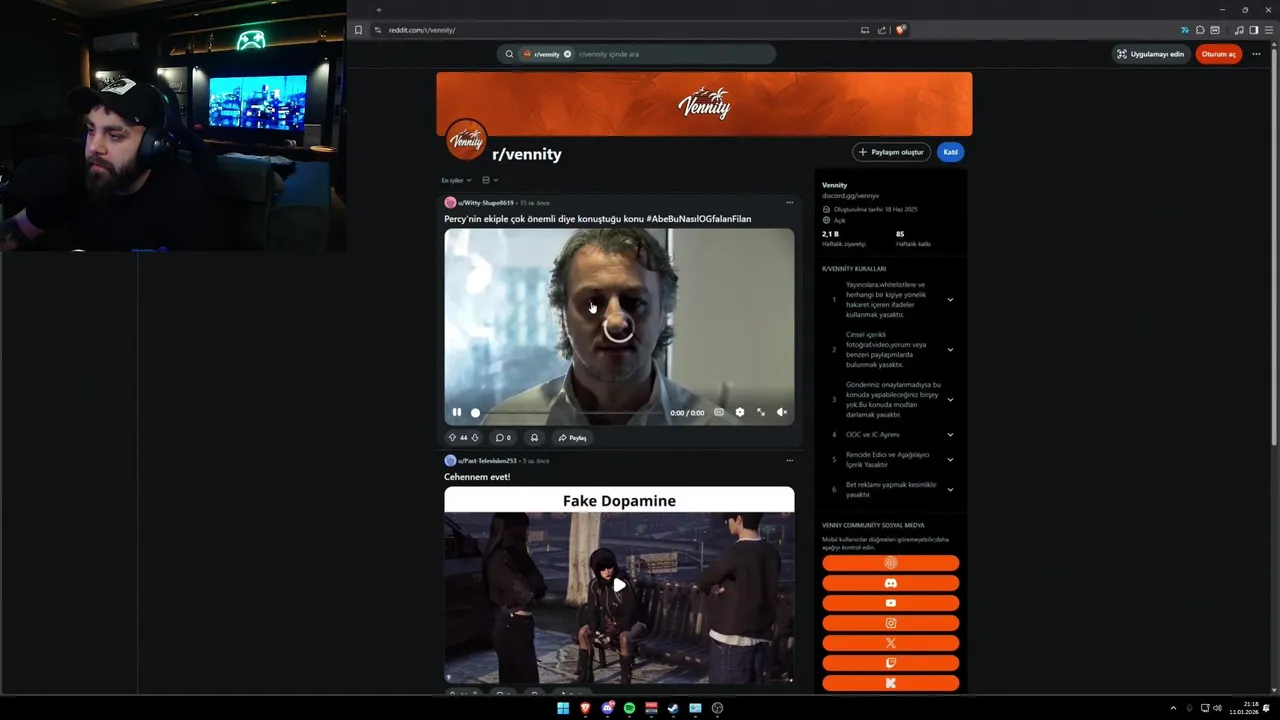Image resolution: width=1280 pixels, height=720 pixels.
Task: Expand rule 6 Bet reklamı
Action: (x=950, y=489)
